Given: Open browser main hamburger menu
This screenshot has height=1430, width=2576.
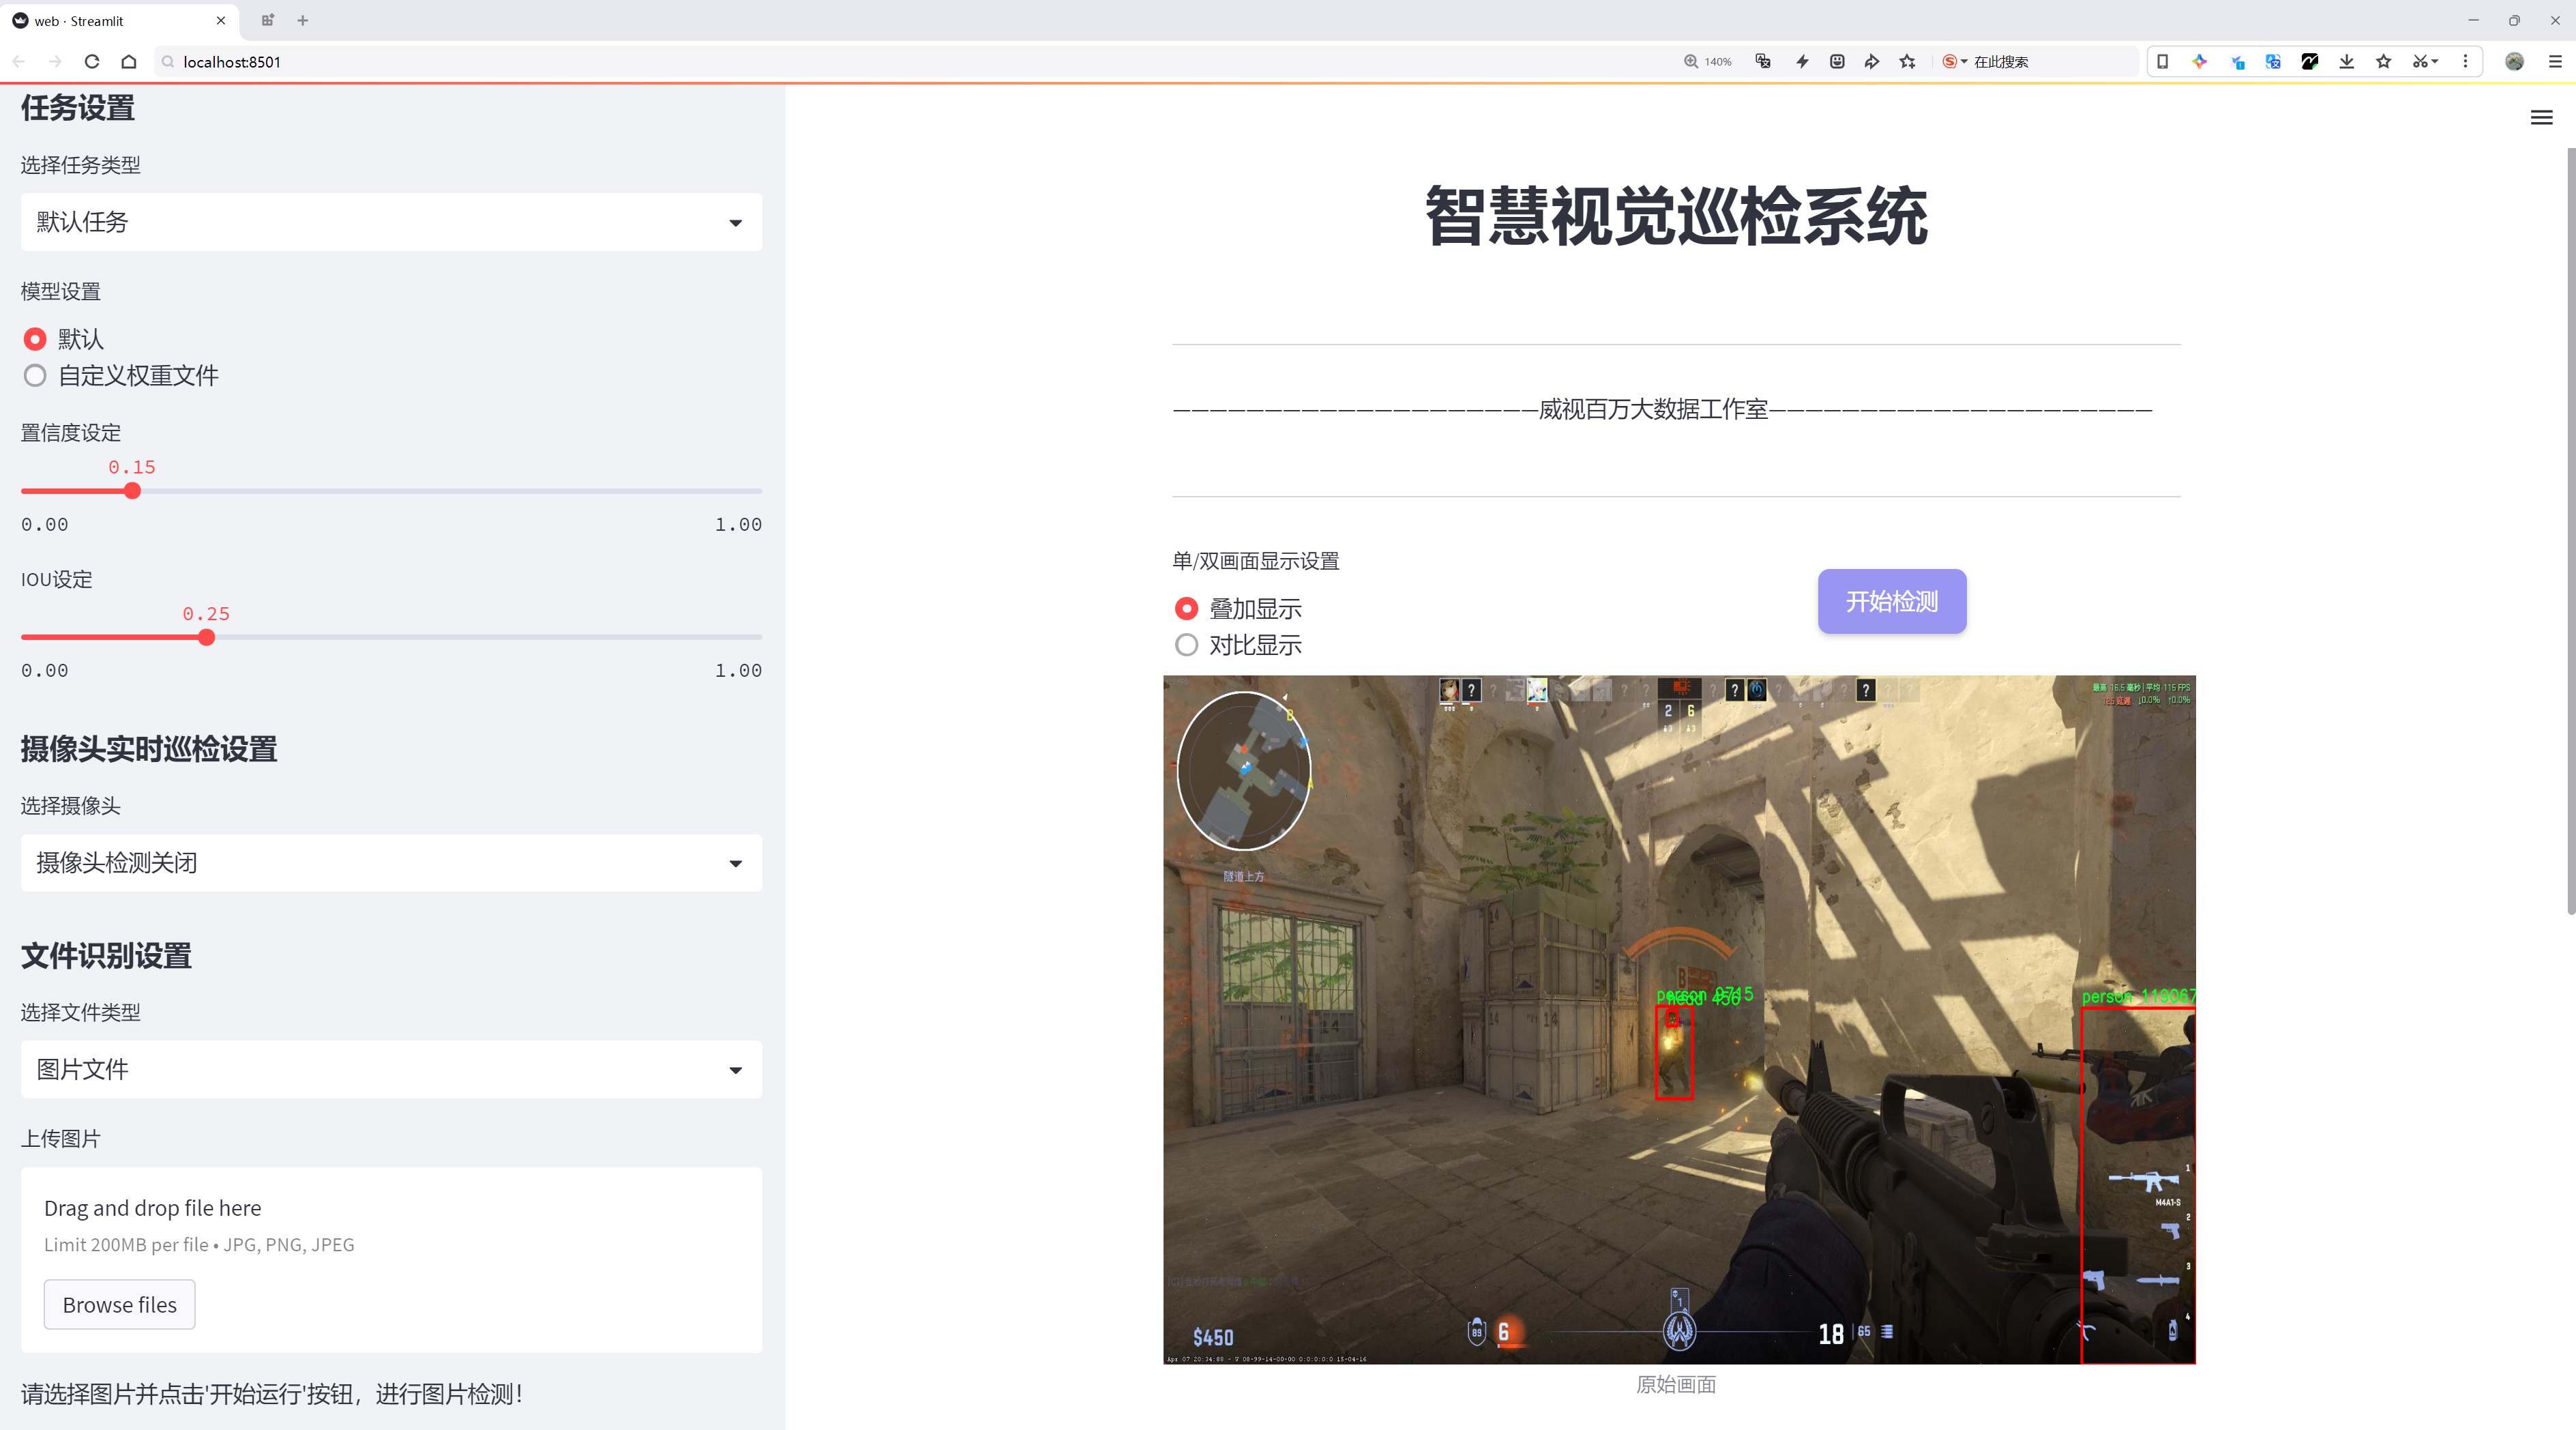Looking at the screenshot, I should click(x=2554, y=61).
